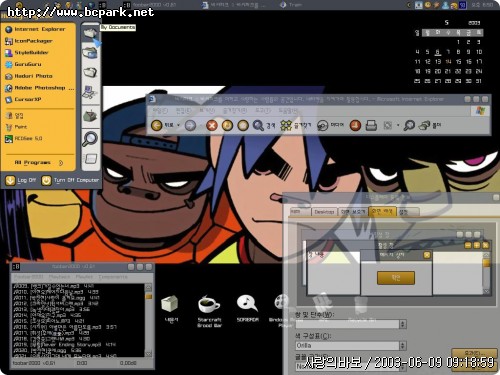Click Turn Off Computer button
The width and height of the screenshot is (500, 375).
tap(71, 180)
